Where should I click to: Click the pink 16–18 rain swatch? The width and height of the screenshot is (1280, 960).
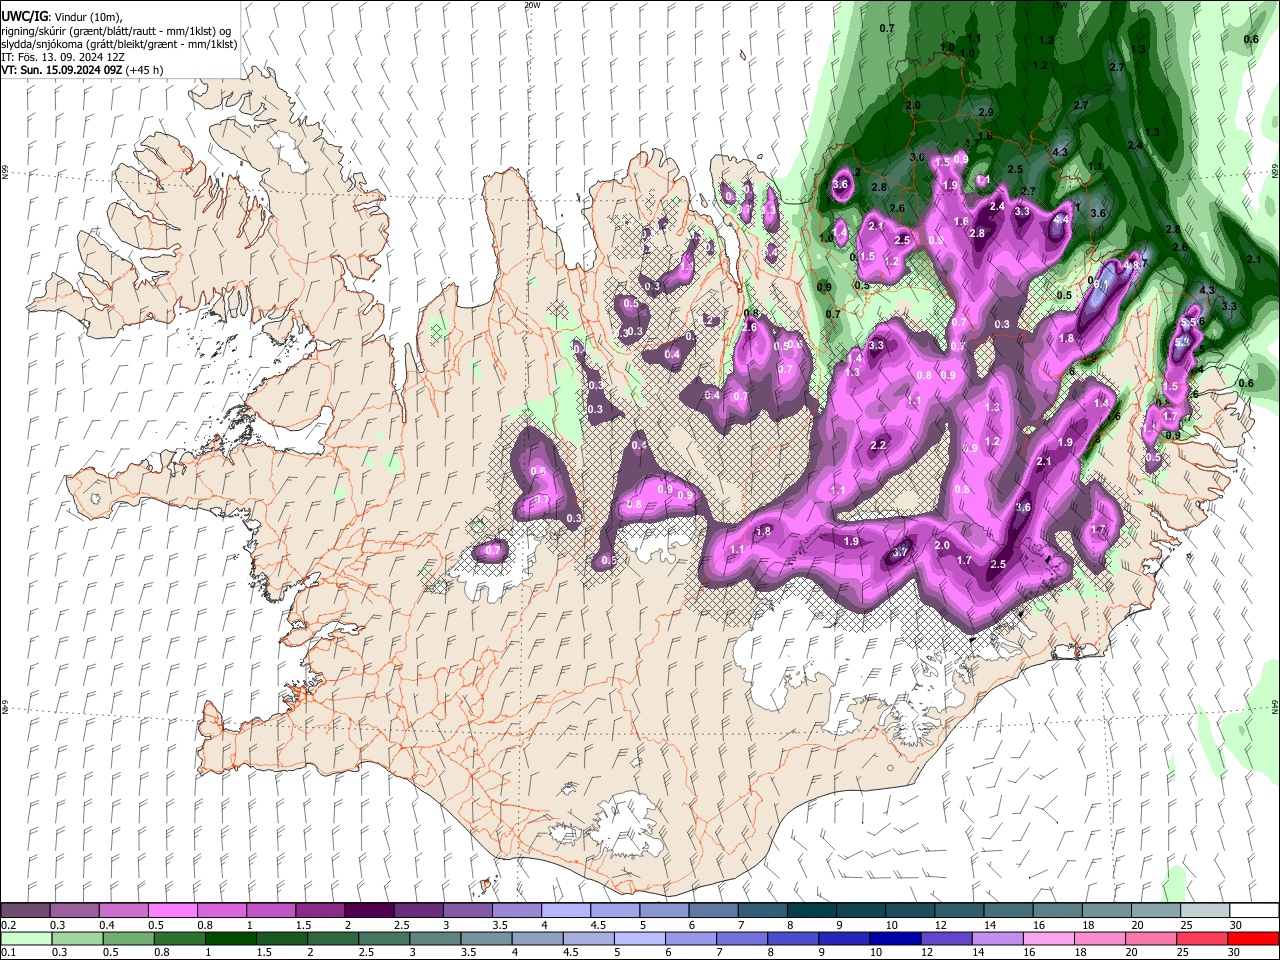1048,938
